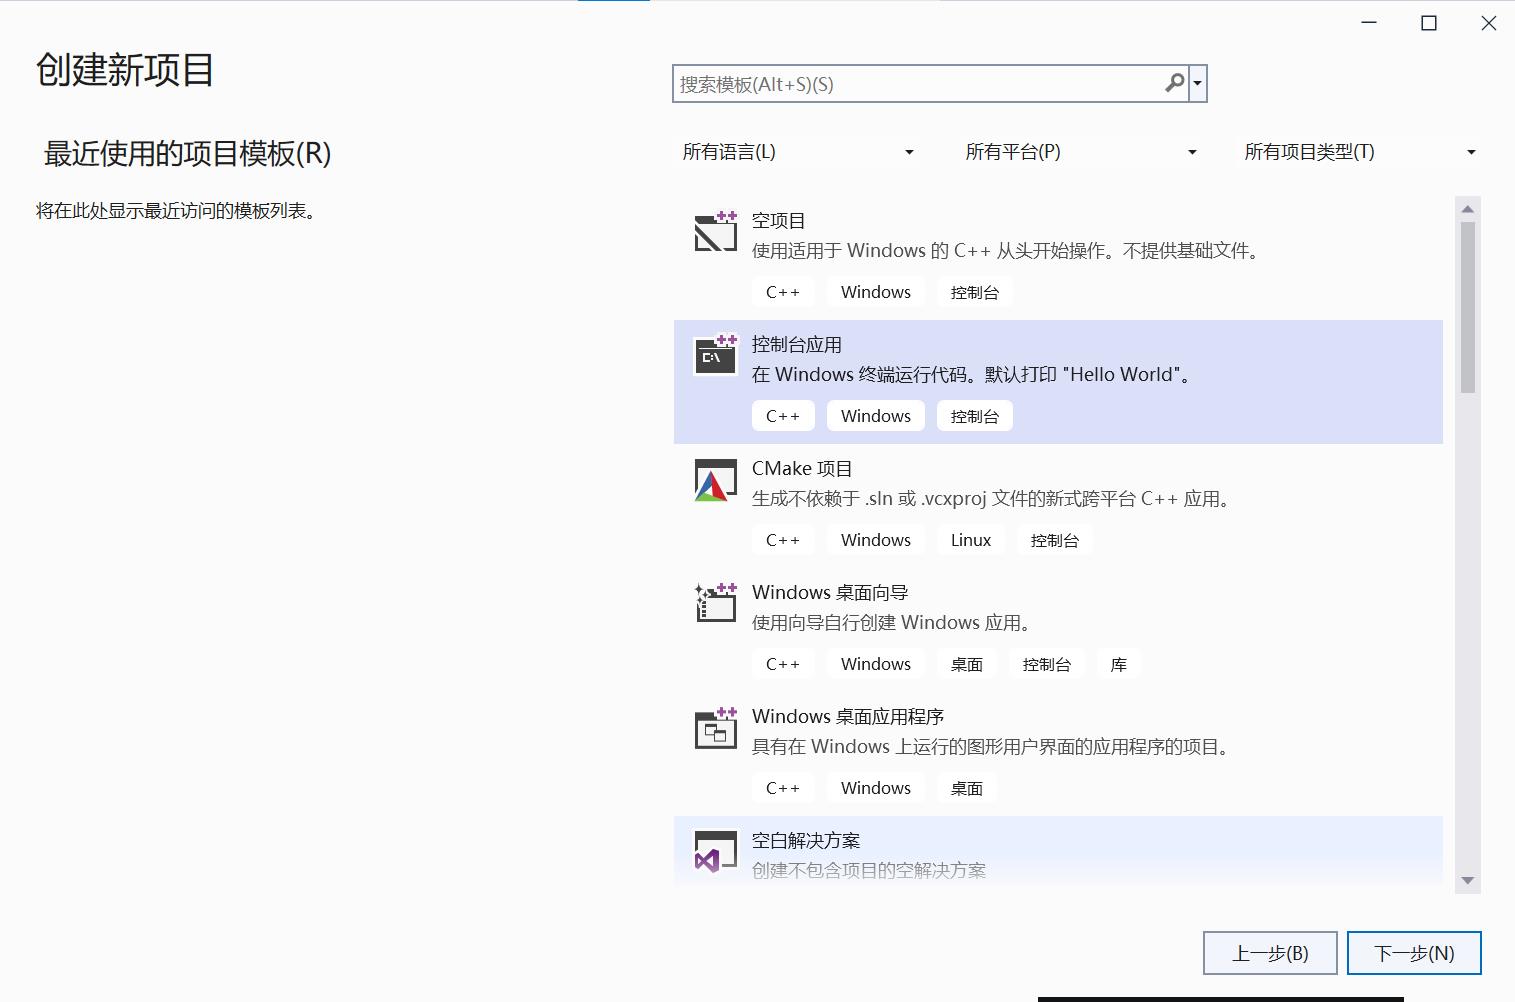The image size is (1515, 1002).
Task: Click the 库 tag on Windows 桌面向导
Action: tap(1119, 664)
